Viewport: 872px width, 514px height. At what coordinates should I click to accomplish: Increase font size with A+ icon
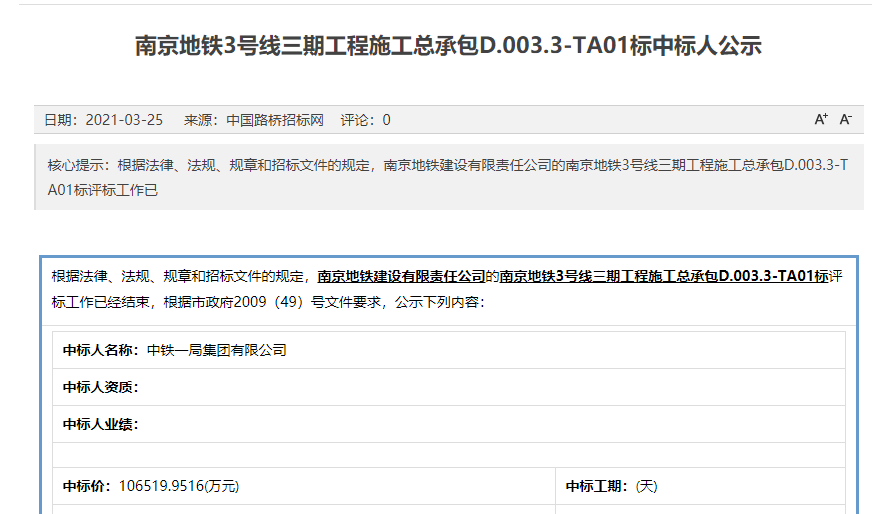click(x=821, y=119)
